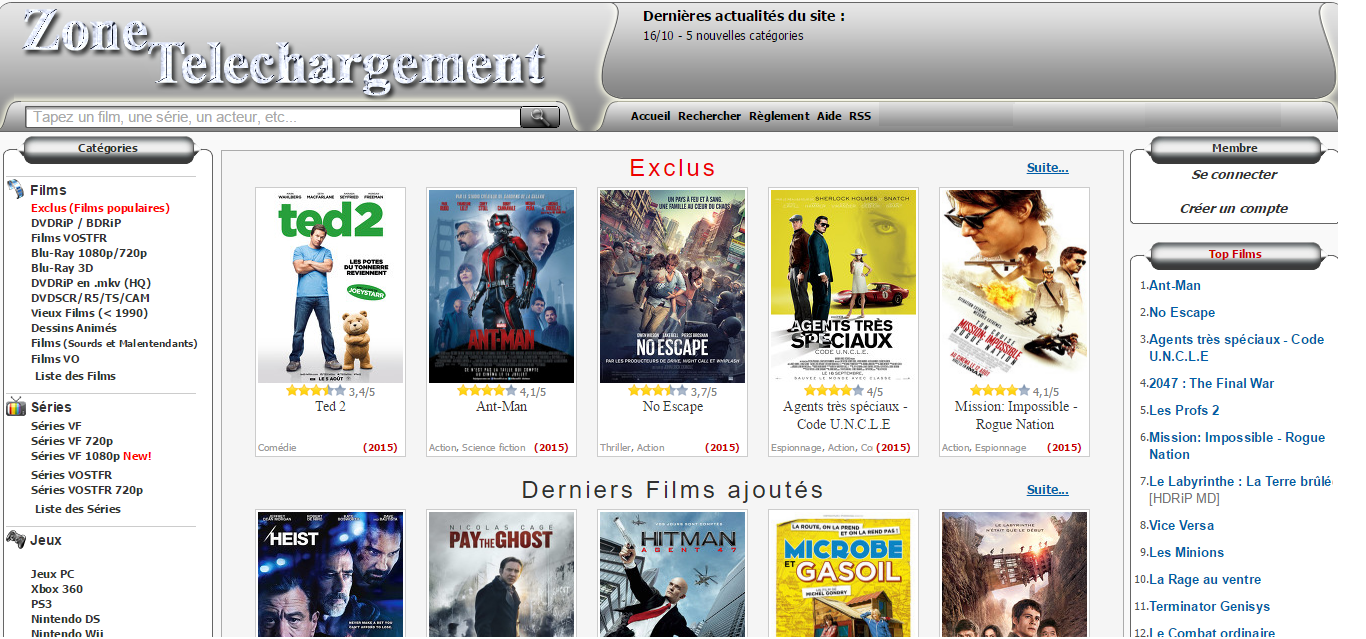Open the RSS feed link

(x=860, y=116)
